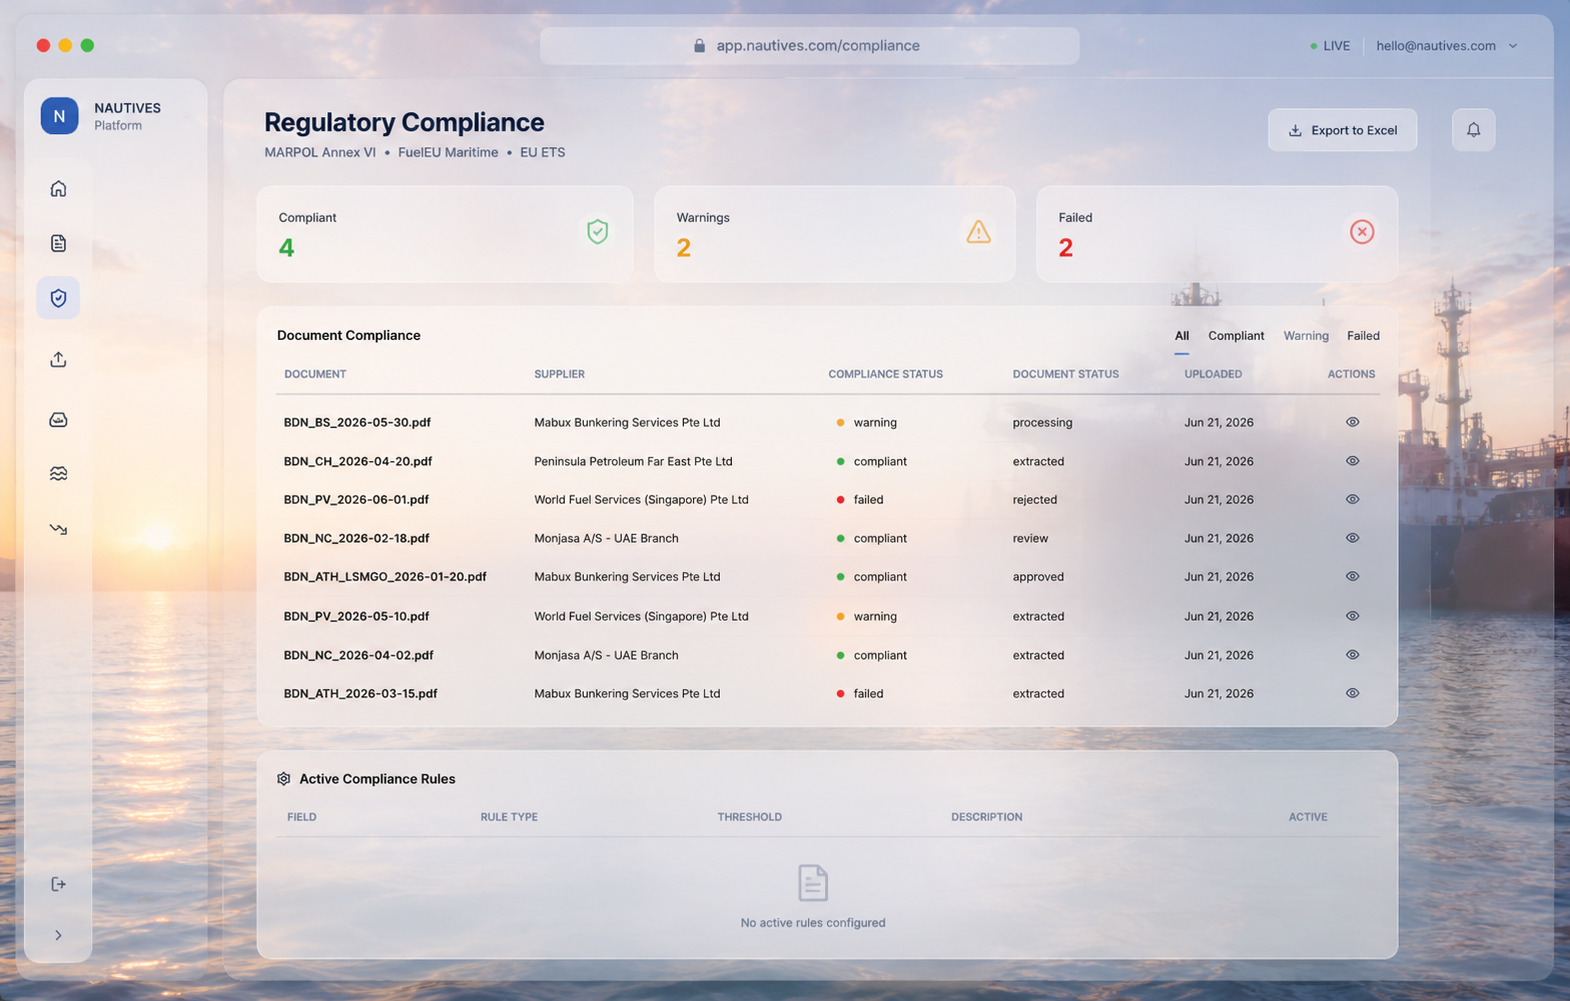Click the app.nautives.com/compliance address bar
The height and width of the screenshot is (1001, 1570).
pos(809,46)
